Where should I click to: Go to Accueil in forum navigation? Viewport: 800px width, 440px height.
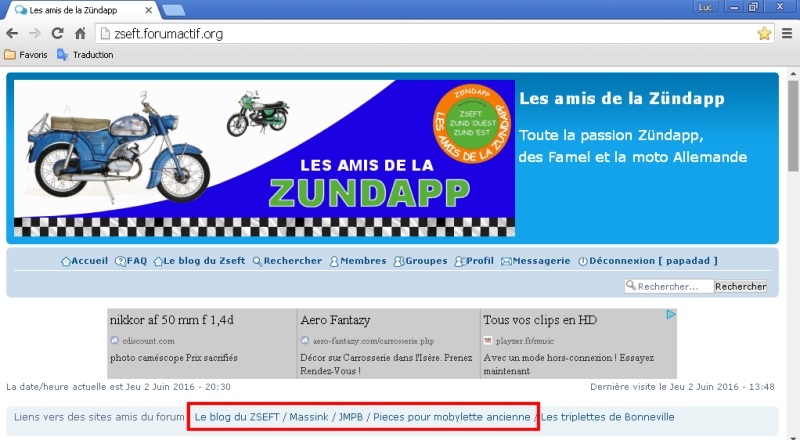click(x=85, y=261)
